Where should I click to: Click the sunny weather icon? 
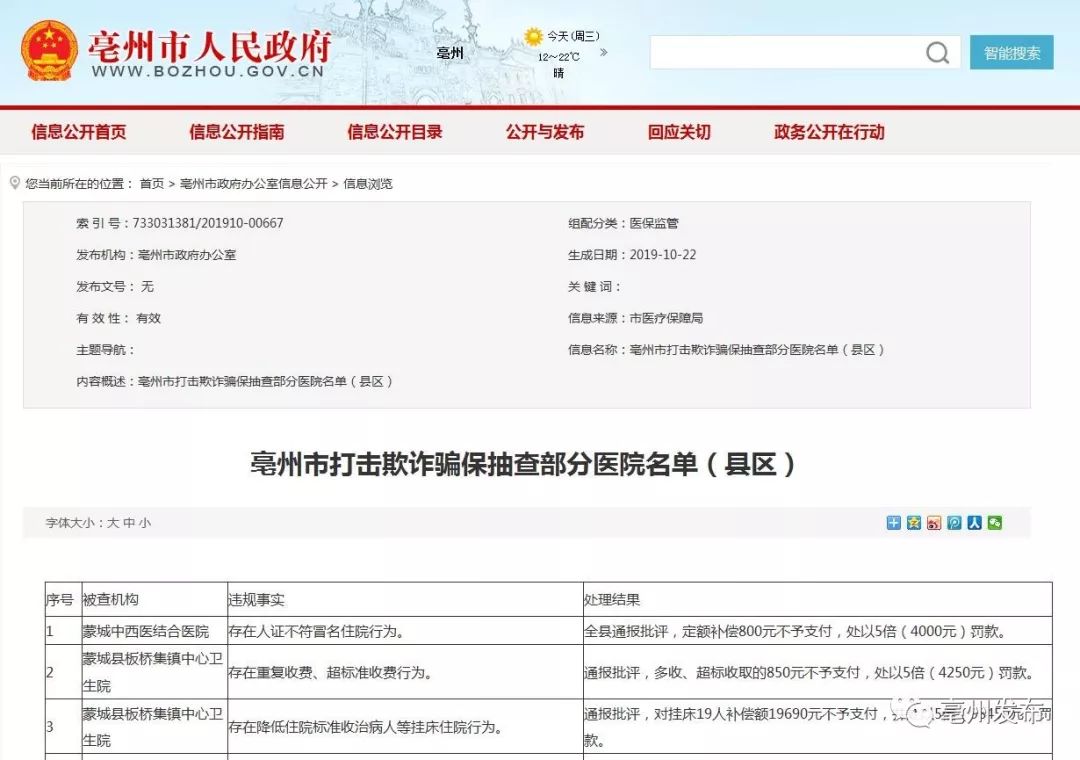(533, 37)
